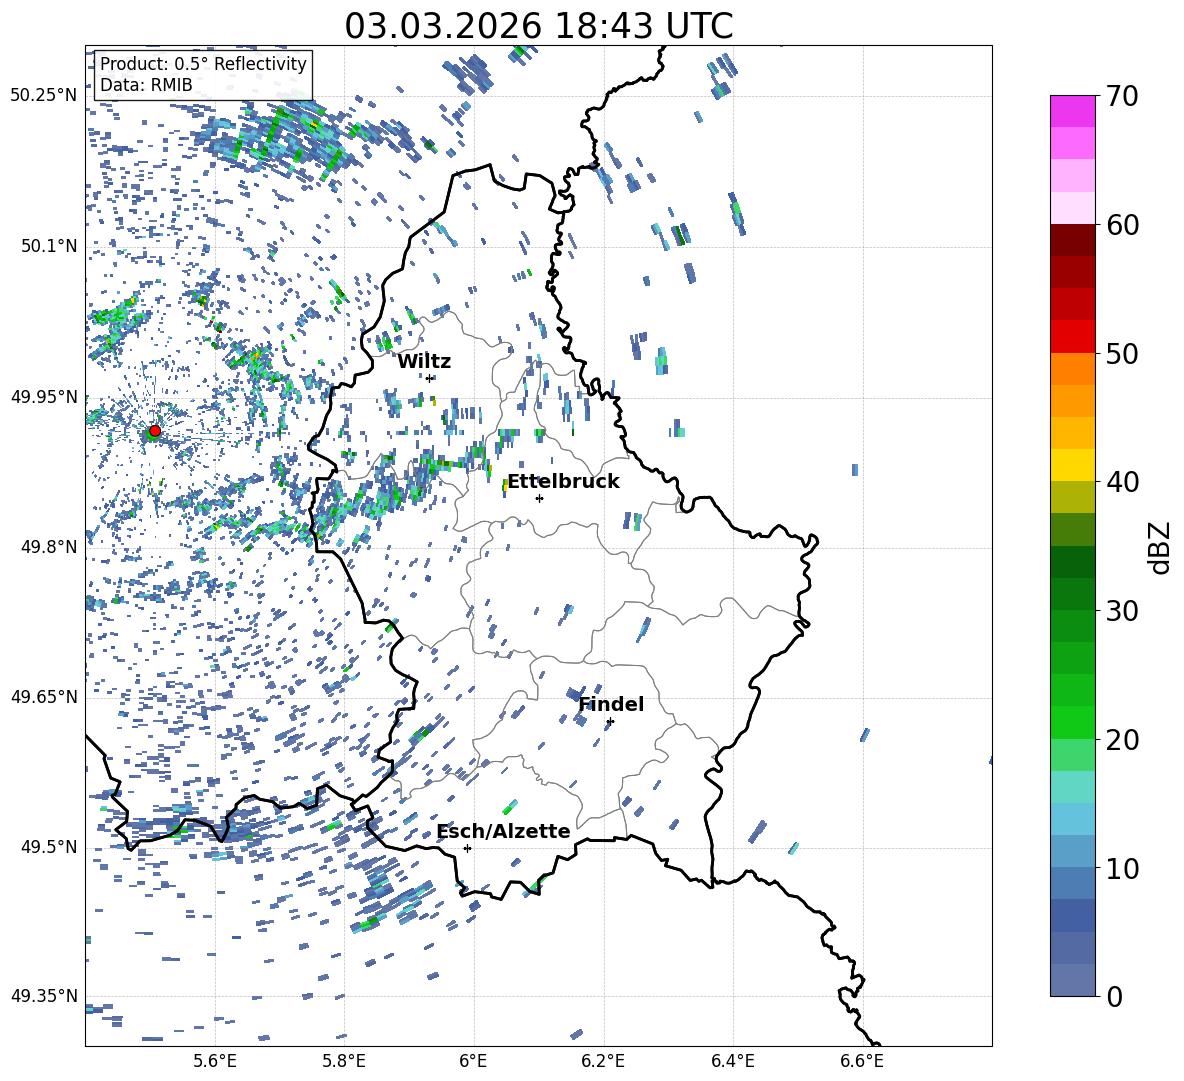
Task: Click the Data: RMIB text
Action: point(146,85)
